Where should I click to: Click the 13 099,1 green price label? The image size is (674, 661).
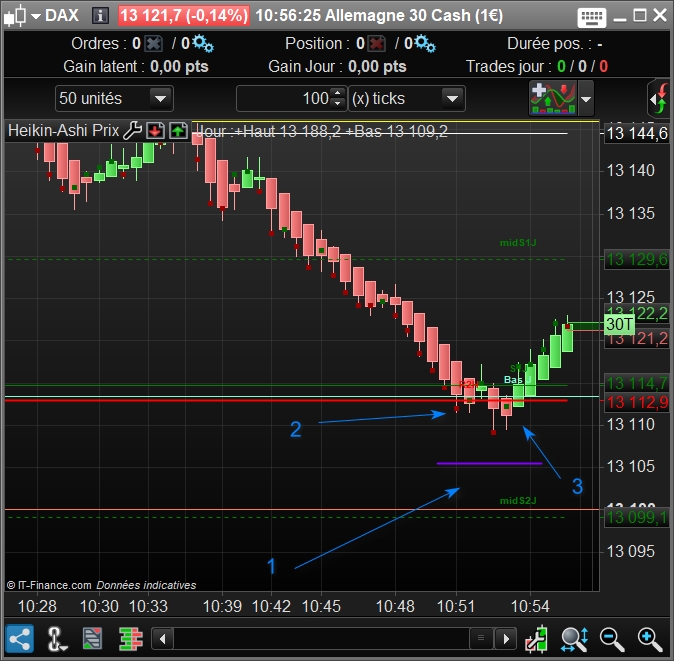[637, 517]
